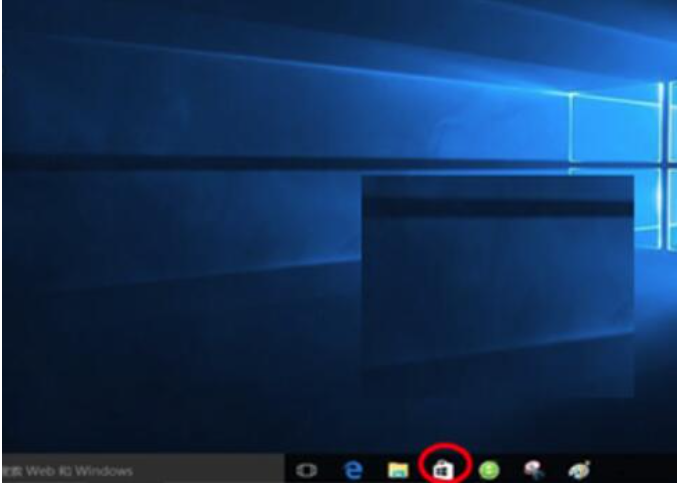Viewport: 677px width, 488px height.
Task: Click empty desktop area at top left
Action: [x=60, y=50]
